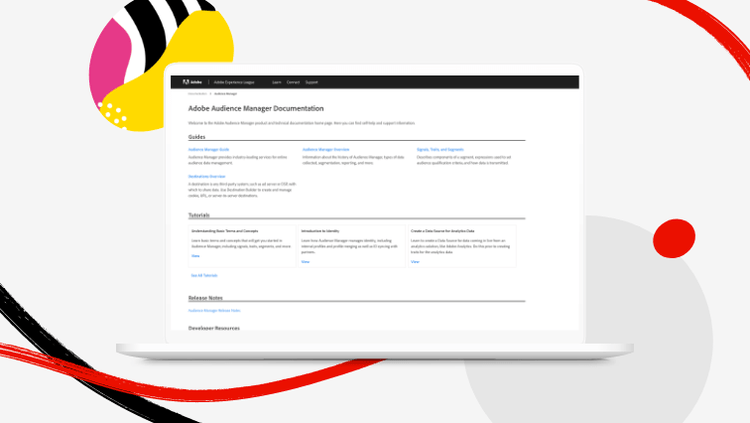View the Understanding Basic Terms tutorial

[x=196, y=256]
